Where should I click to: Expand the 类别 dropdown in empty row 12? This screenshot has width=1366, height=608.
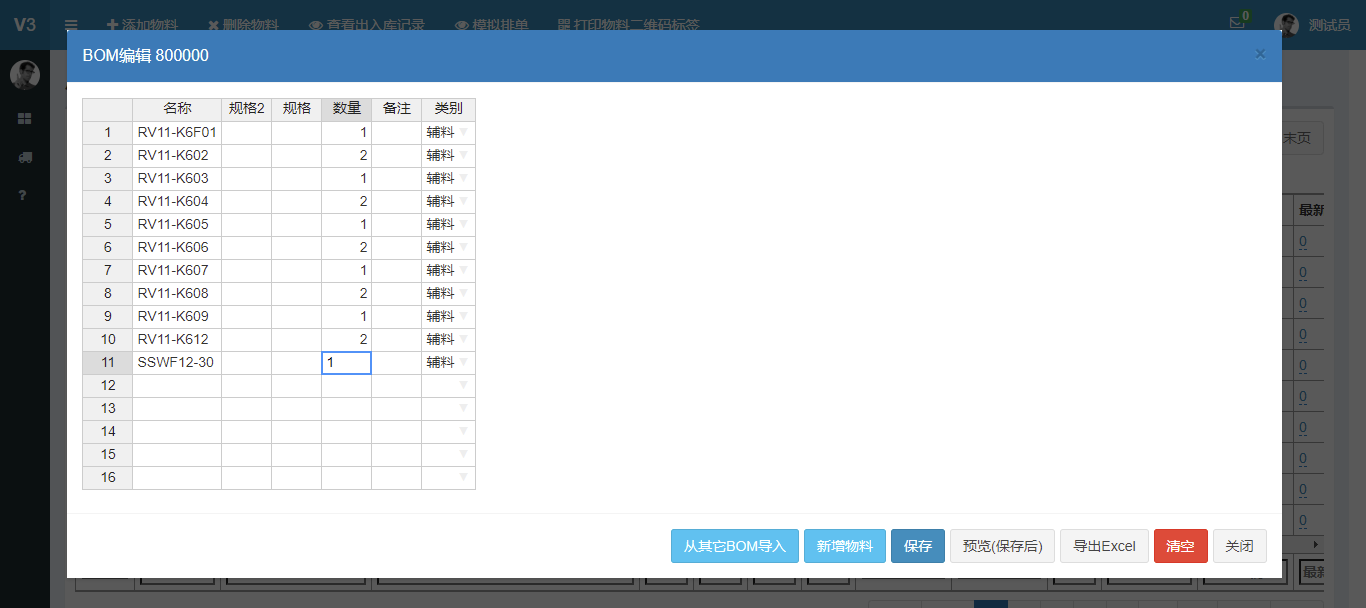(463, 385)
